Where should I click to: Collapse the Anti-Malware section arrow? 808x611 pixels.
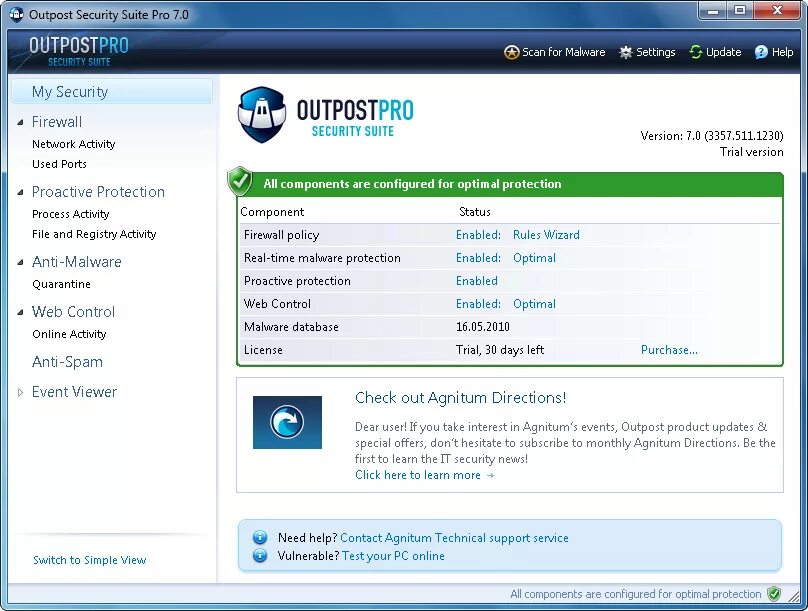pos(21,262)
